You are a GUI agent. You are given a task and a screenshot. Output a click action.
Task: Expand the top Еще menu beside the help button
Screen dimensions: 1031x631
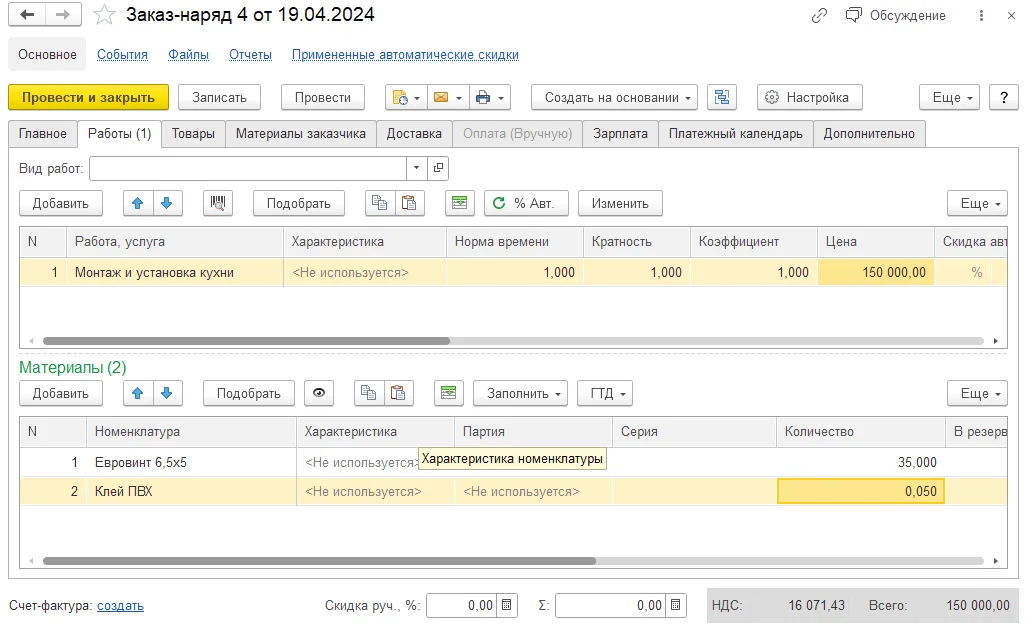click(x=949, y=97)
